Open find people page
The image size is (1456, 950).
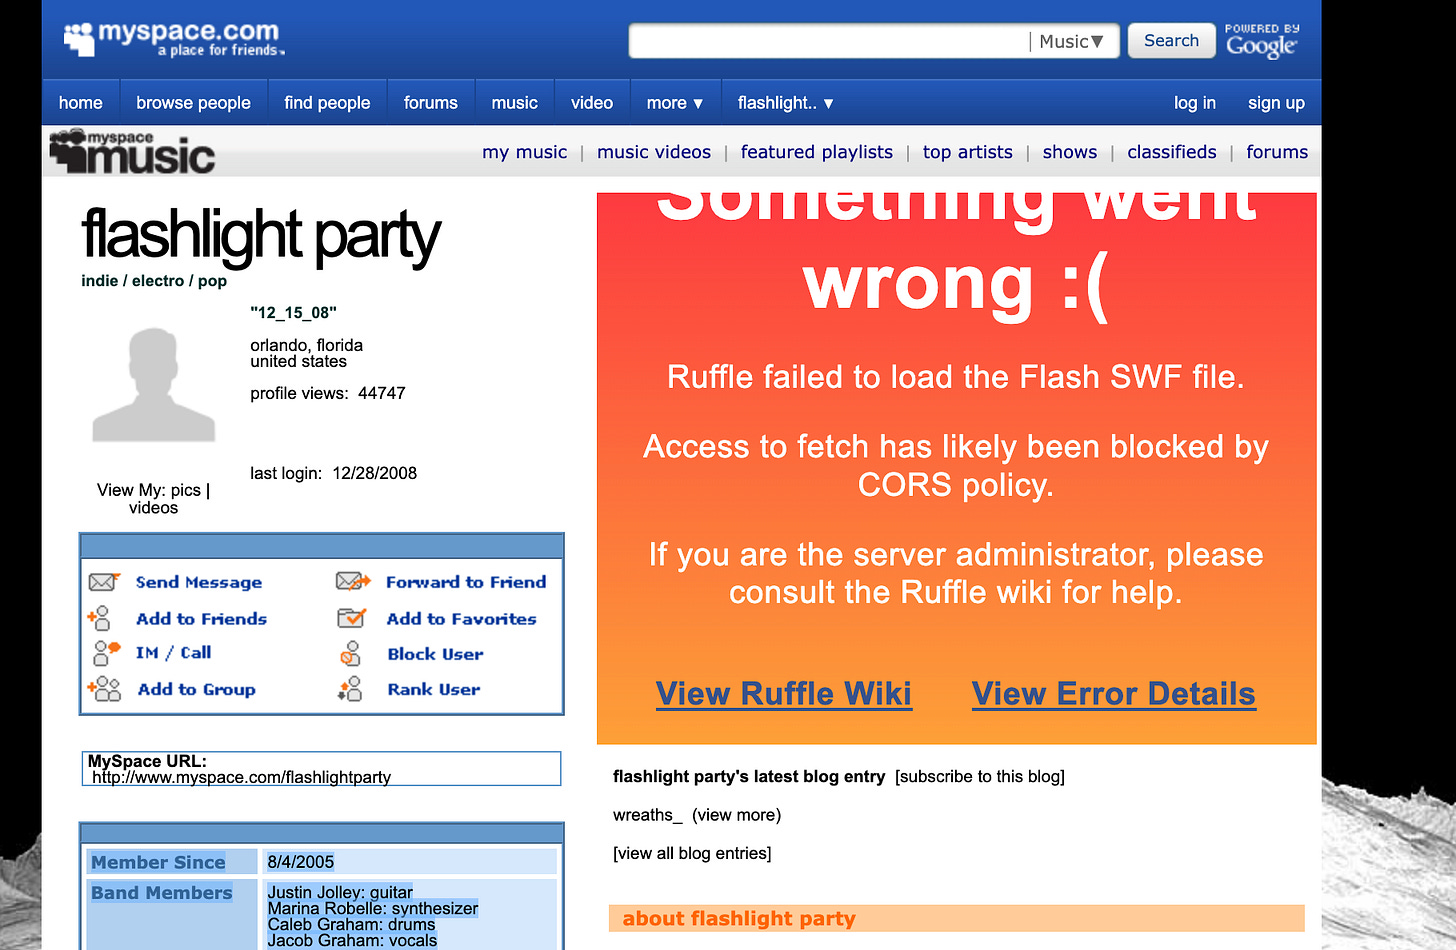[x=327, y=103]
